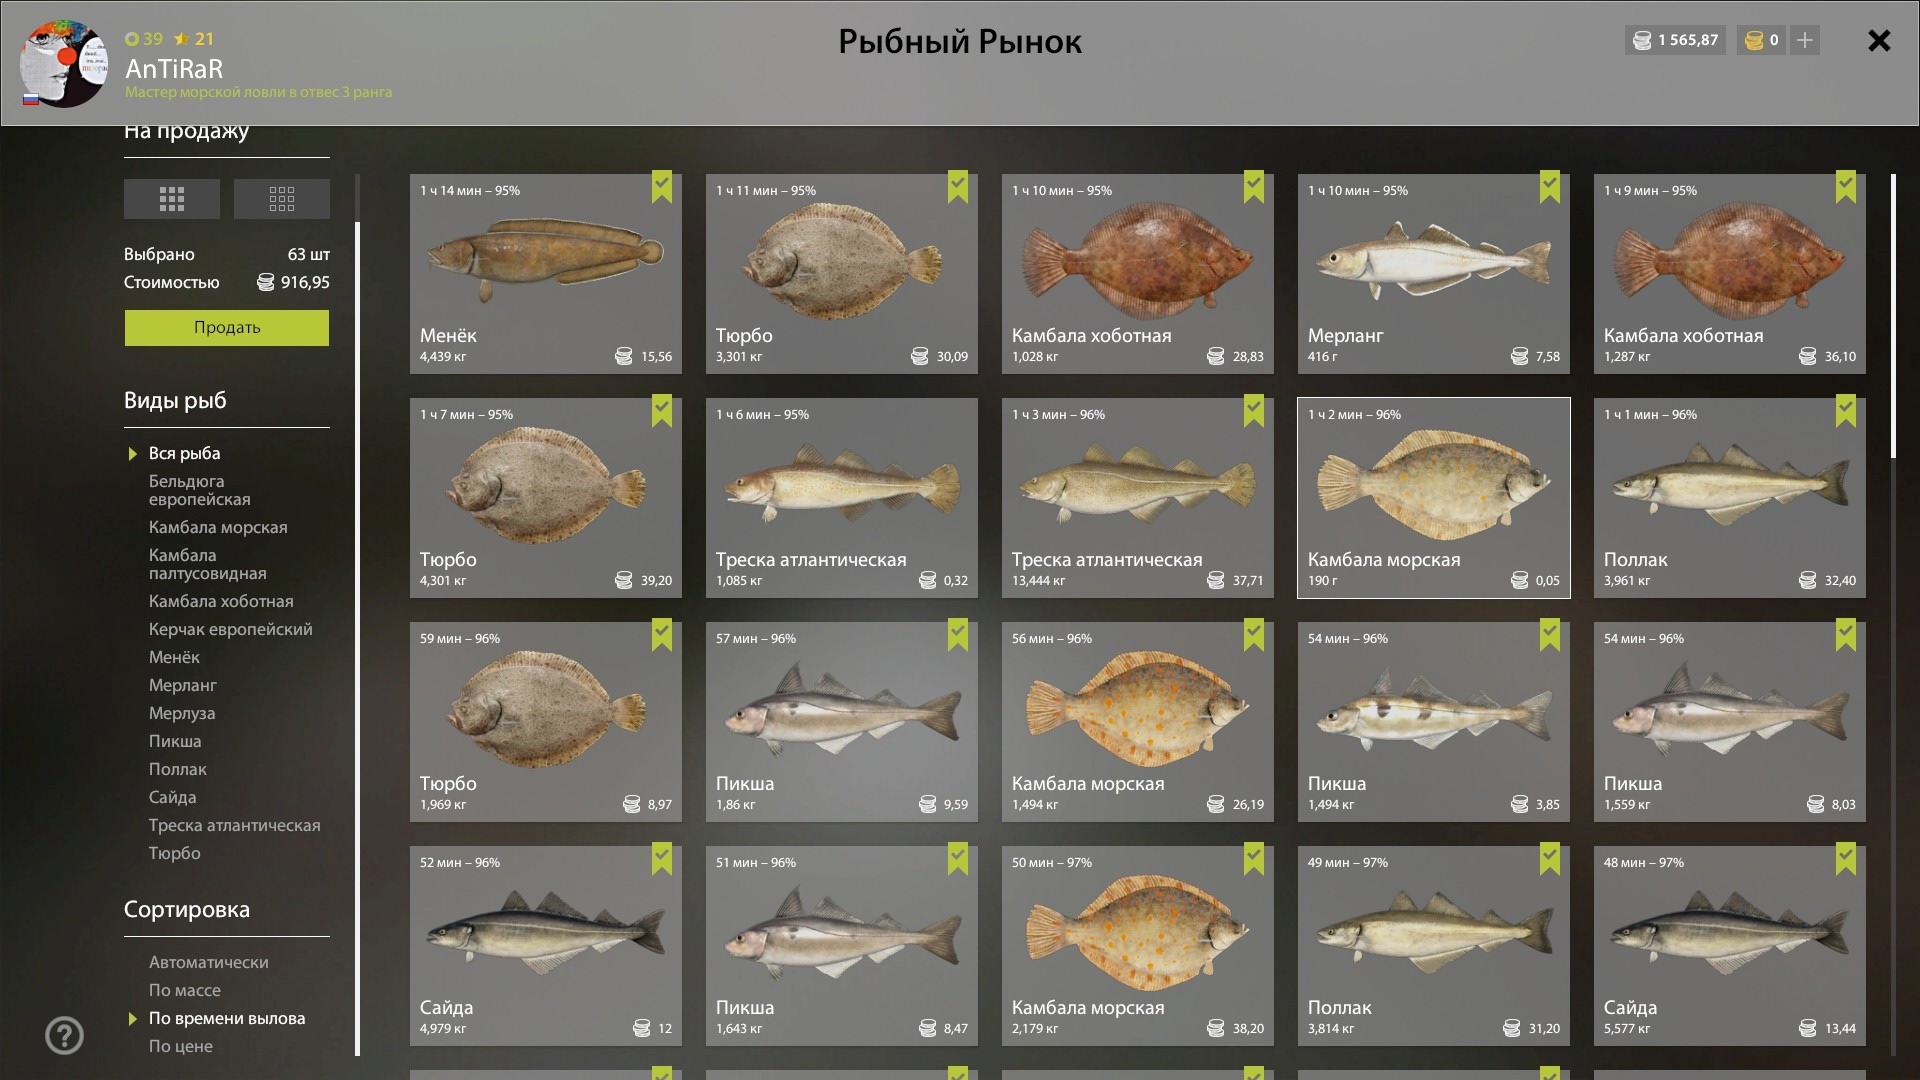Click the right vertical scrollbar of fish grid
1920x1080 pixels.
point(1893,316)
